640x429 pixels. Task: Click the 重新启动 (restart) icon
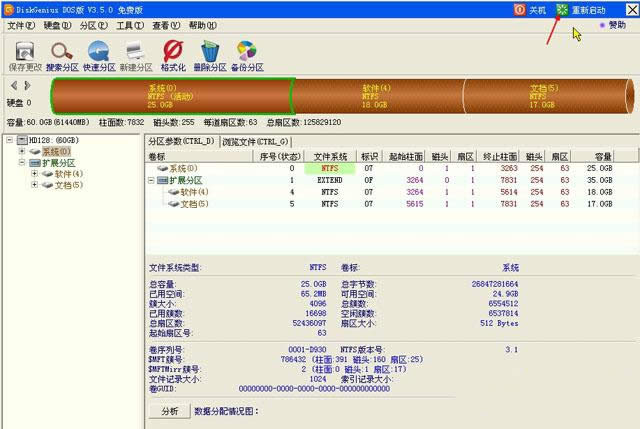(x=565, y=9)
